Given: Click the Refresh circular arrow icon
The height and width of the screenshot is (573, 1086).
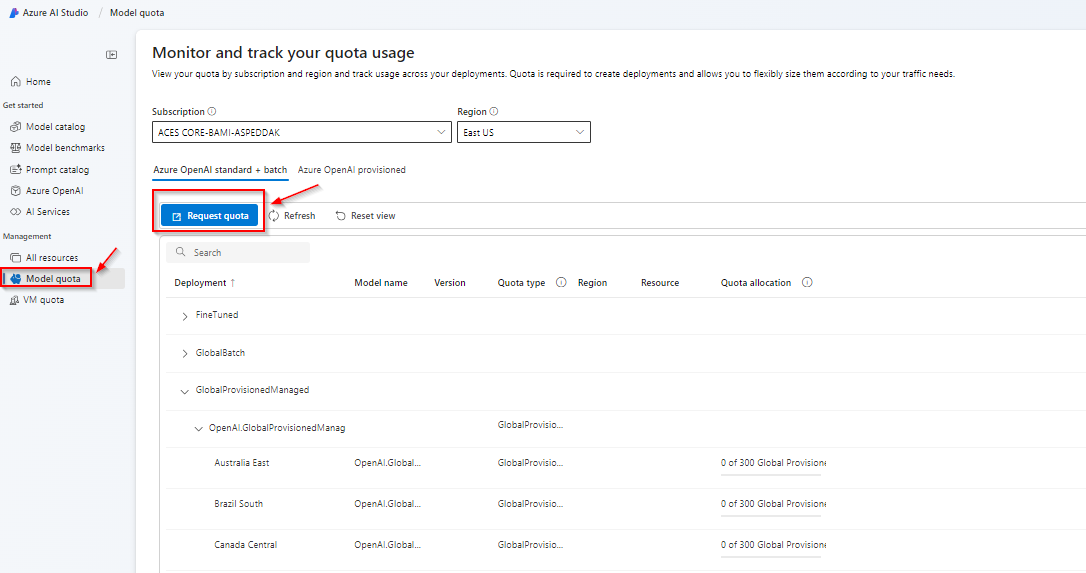Looking at the screenshot, I should (274, 215).
